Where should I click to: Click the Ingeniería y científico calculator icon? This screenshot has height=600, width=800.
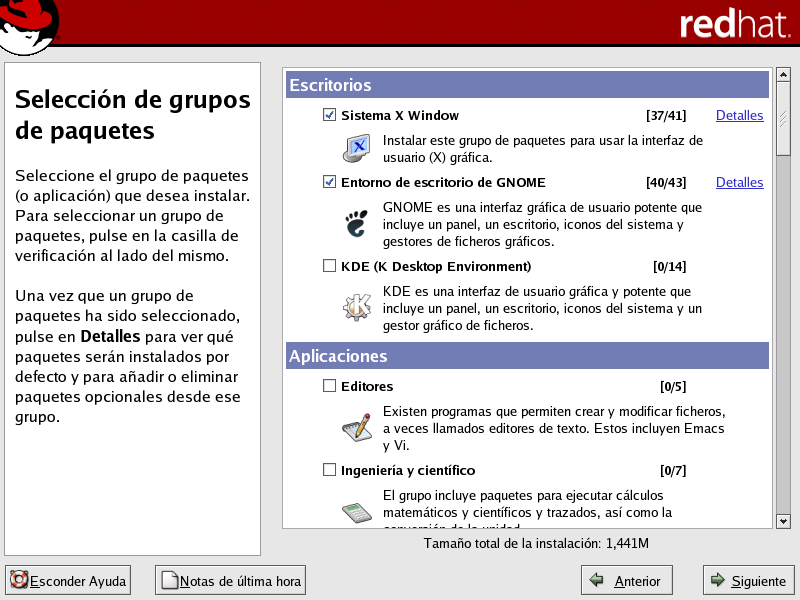coord(357,511)
